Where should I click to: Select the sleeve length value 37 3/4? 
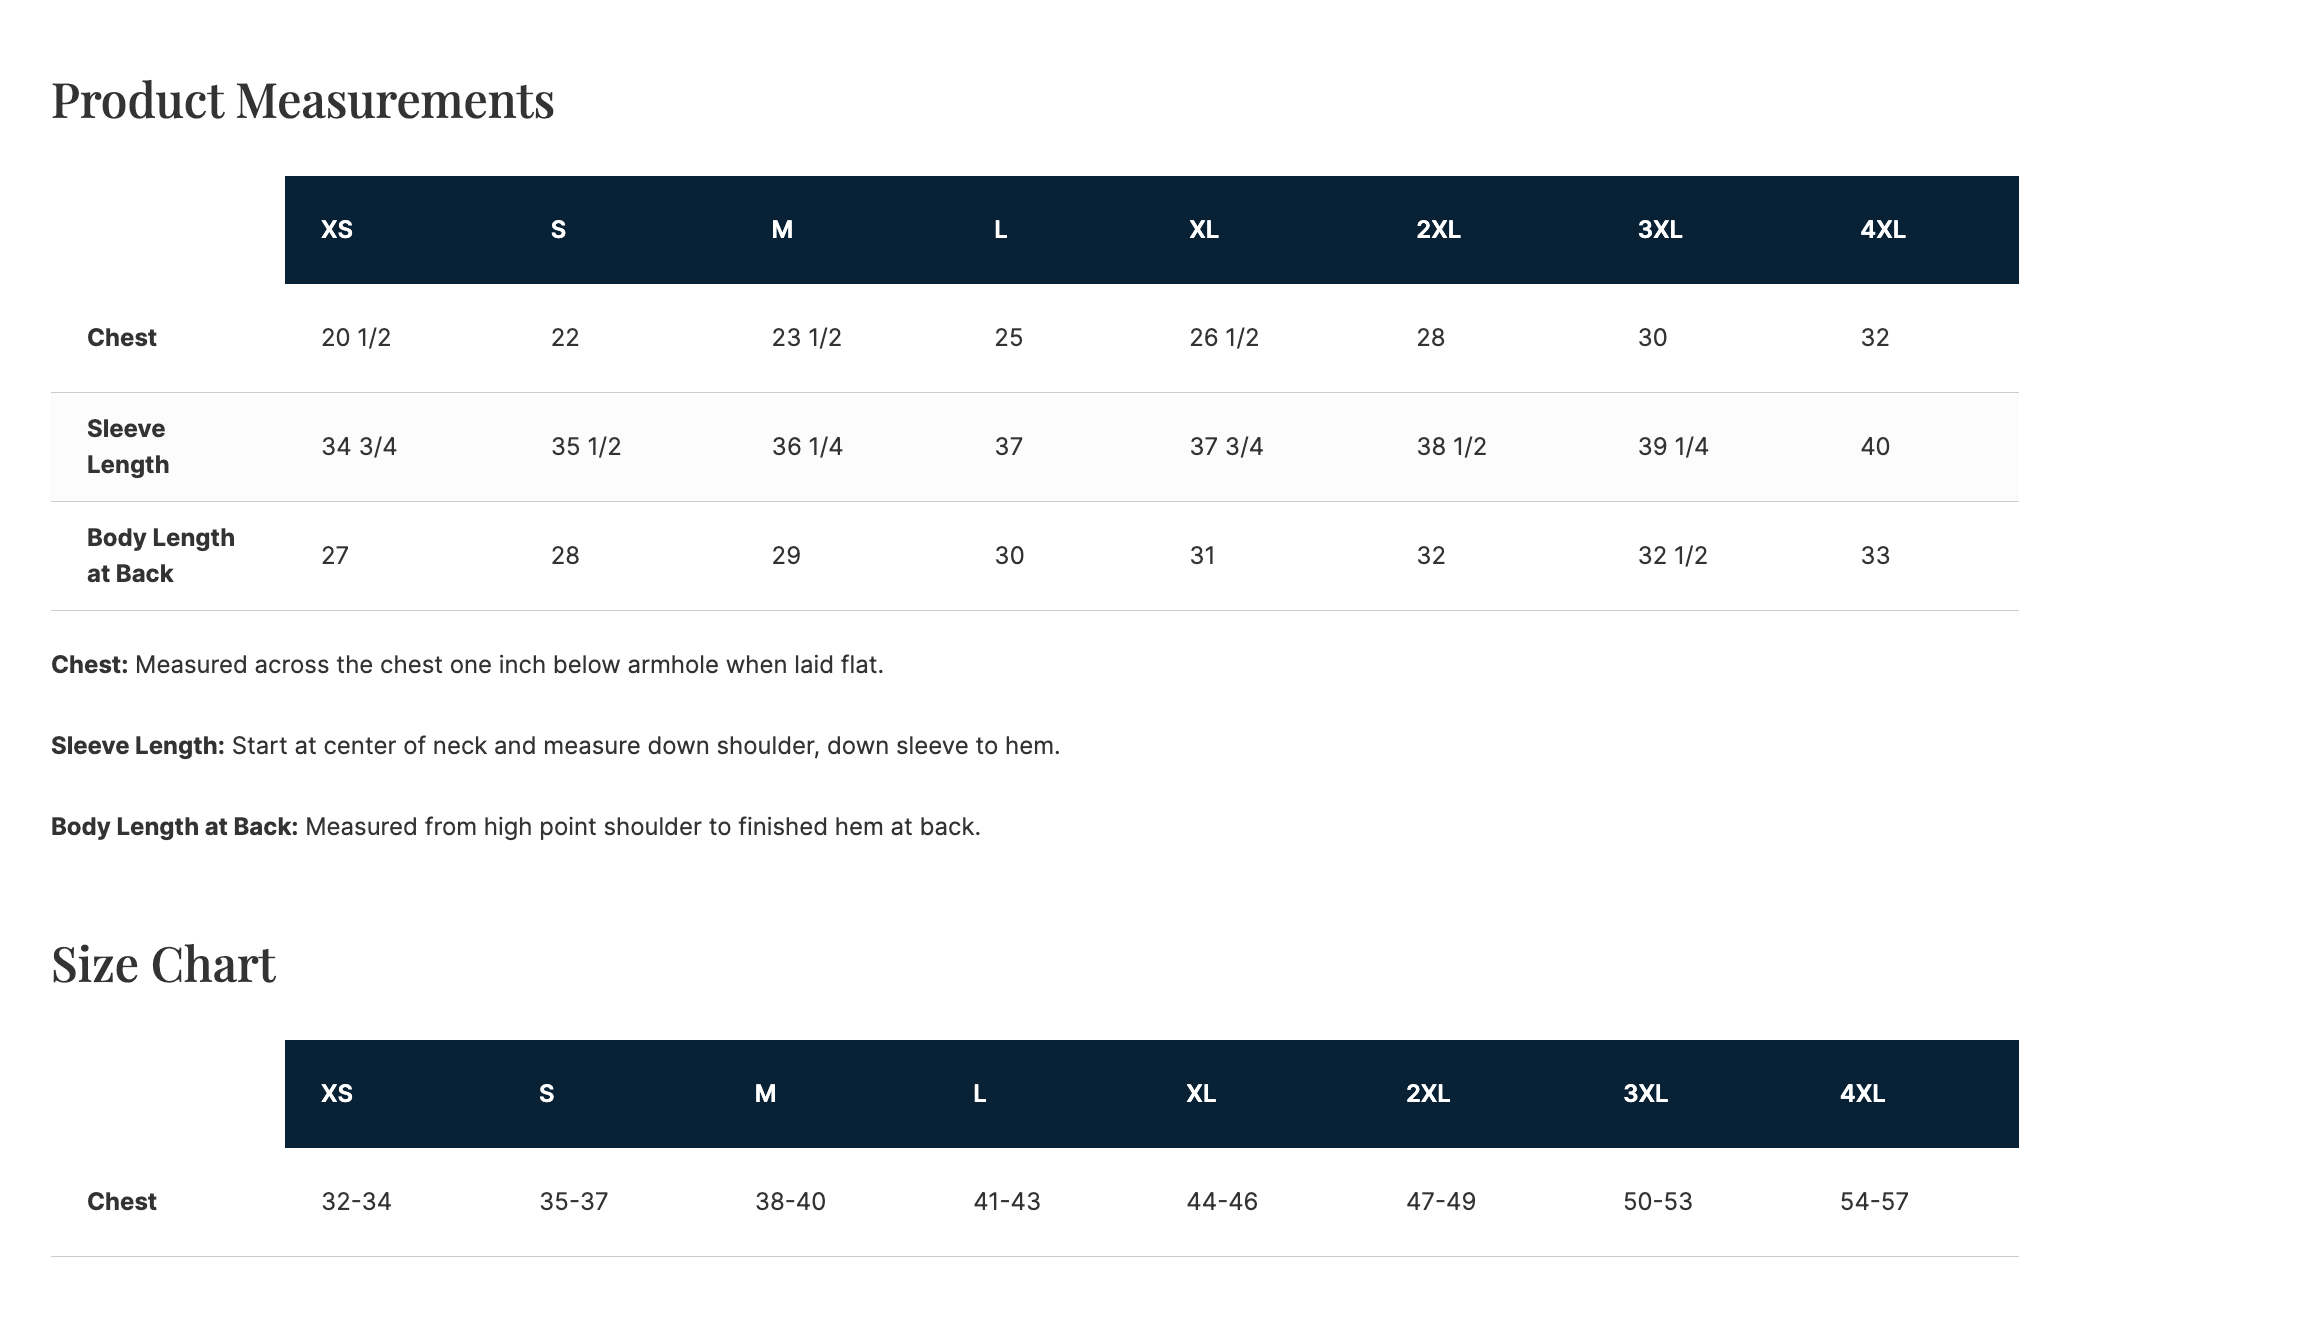coord(1226,447)
